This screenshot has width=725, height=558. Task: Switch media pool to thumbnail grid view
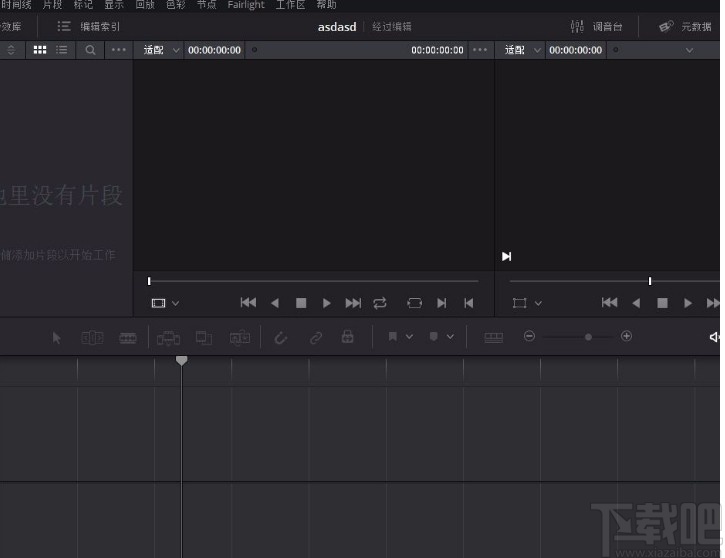[x=40, y=49]
